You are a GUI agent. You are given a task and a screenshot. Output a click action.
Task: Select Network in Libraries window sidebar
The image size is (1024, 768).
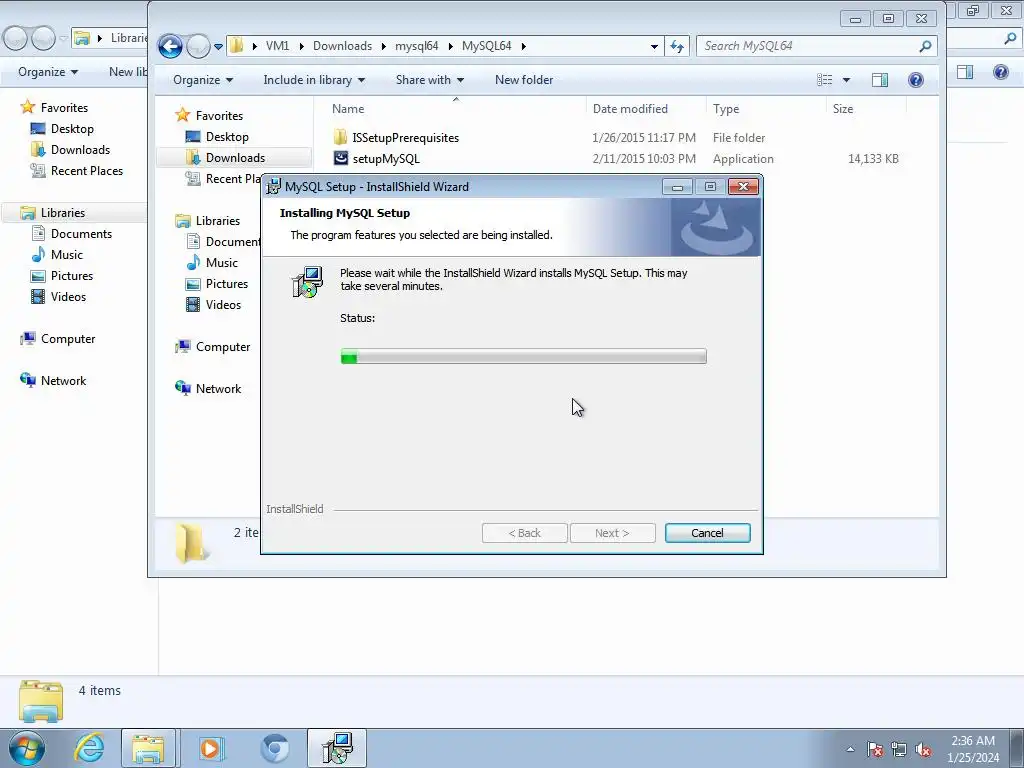pos(63,381)
